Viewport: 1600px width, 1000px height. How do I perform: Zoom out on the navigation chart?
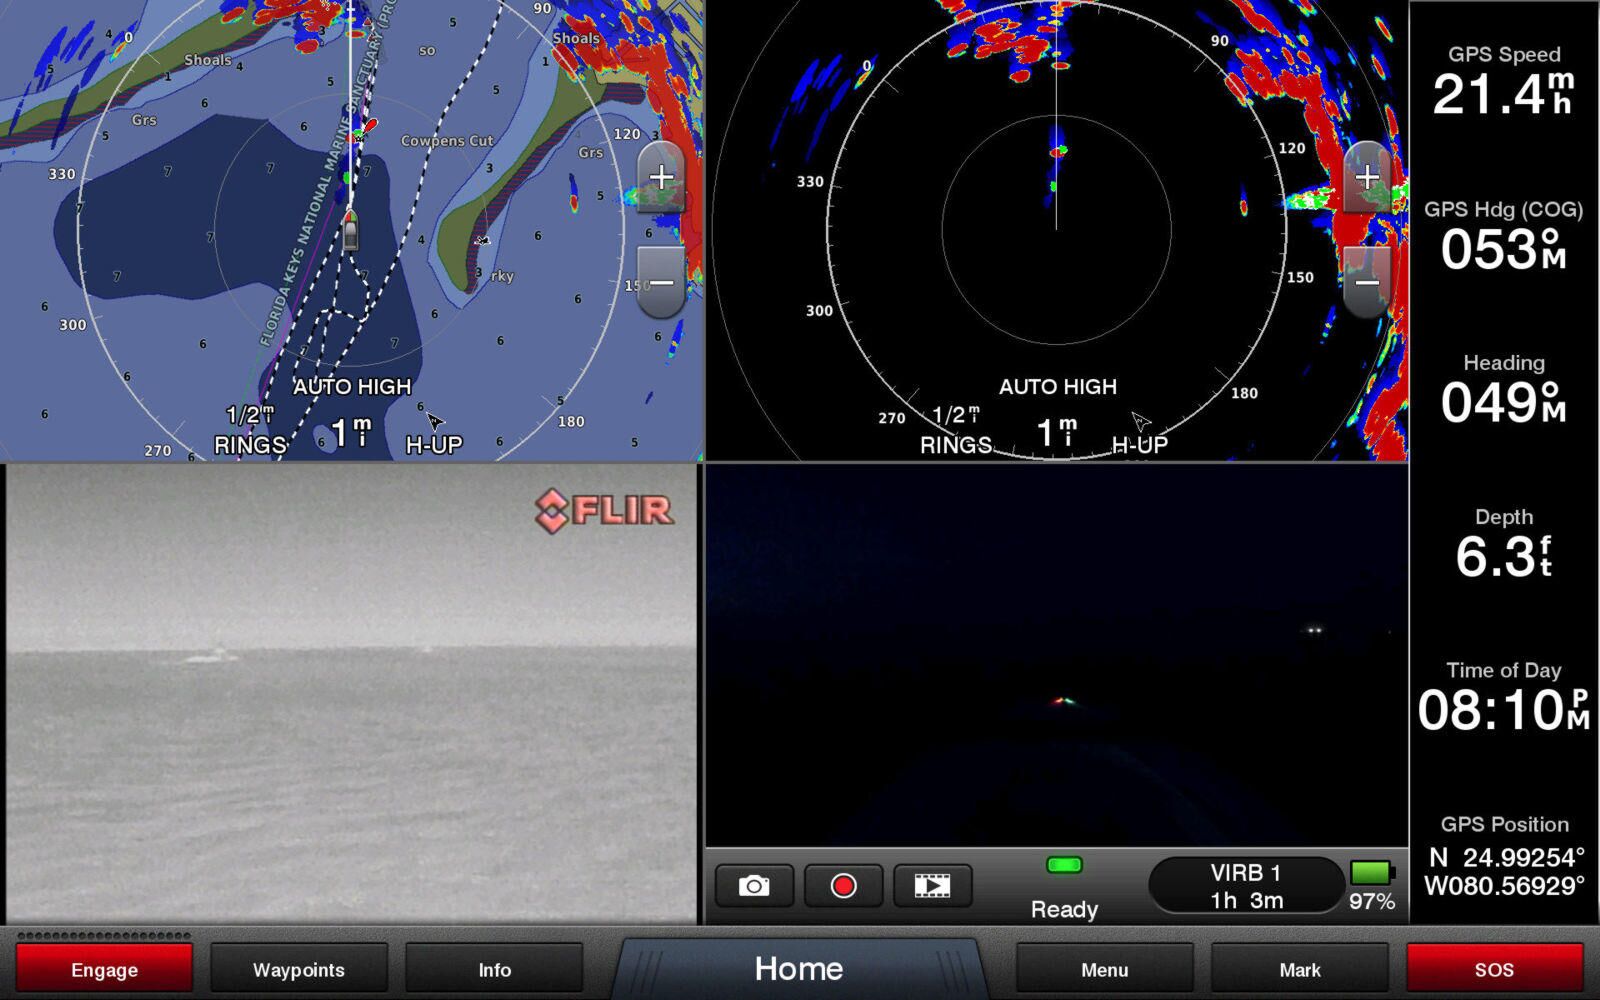pyautogui.click(x=660, y=283)
